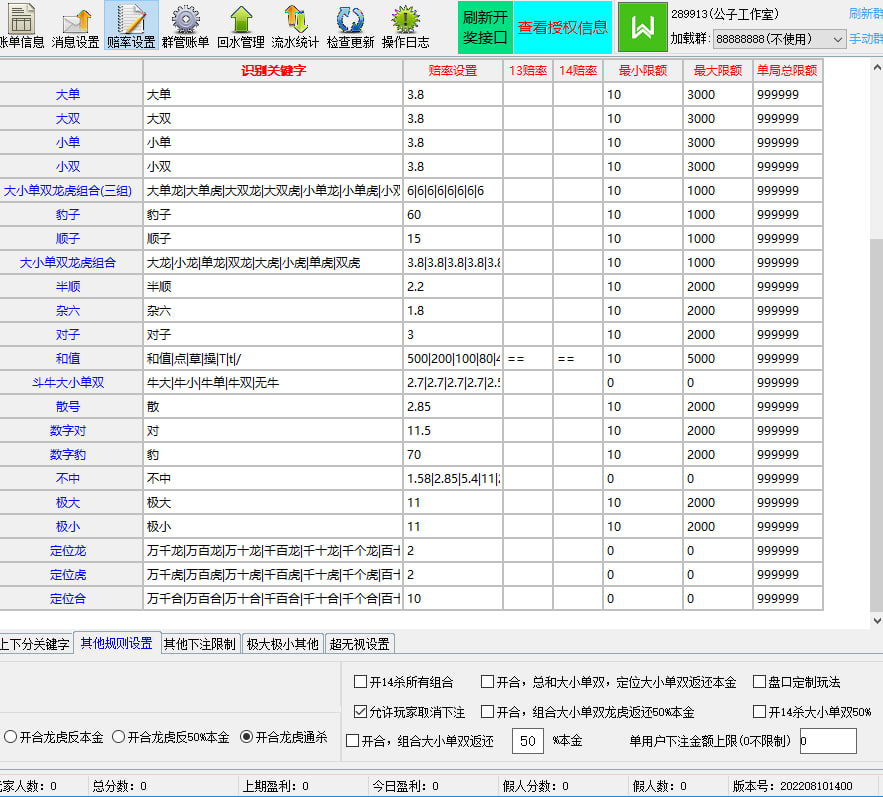Uncheck 允许玩家取消下注 checkbox
This screenshot has height=797, width=883.
click(x=361, y=712)
